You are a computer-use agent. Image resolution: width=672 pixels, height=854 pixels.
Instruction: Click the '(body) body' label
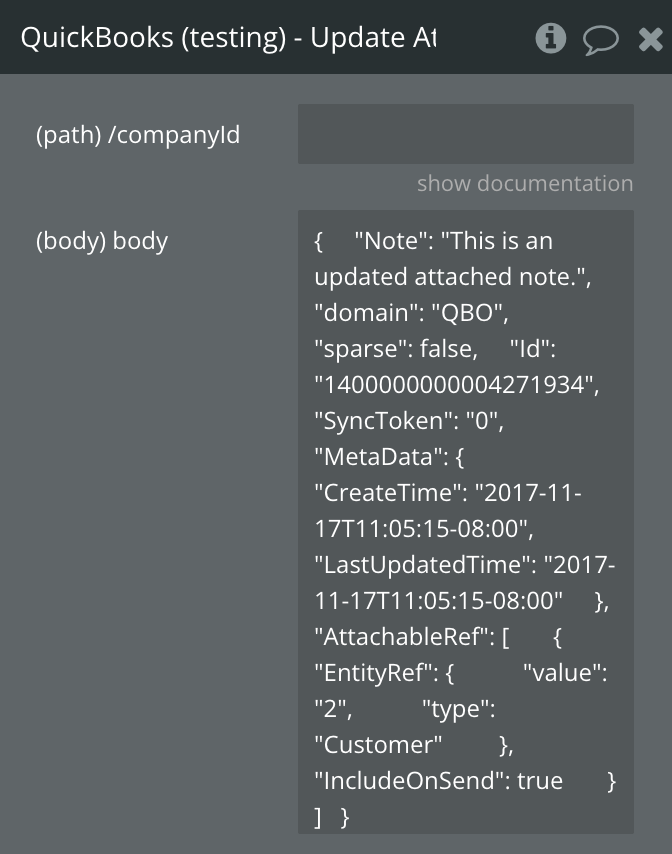point(102,241)
